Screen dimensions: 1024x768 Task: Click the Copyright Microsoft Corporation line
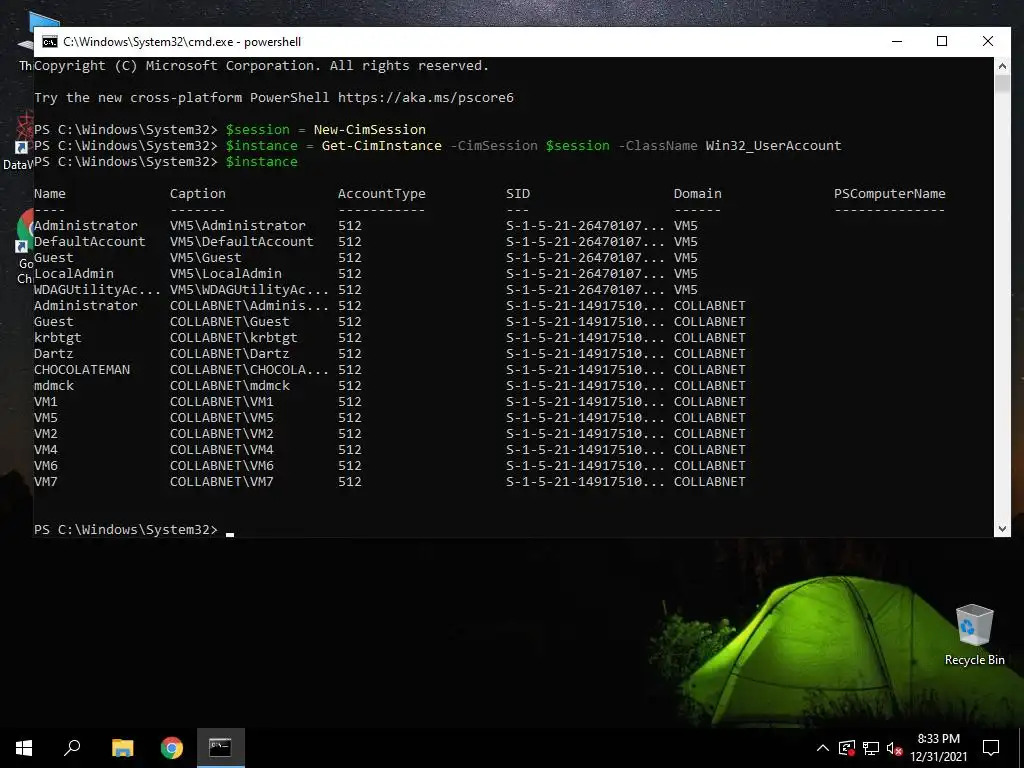pyautogui.click(x=261, y=66)
